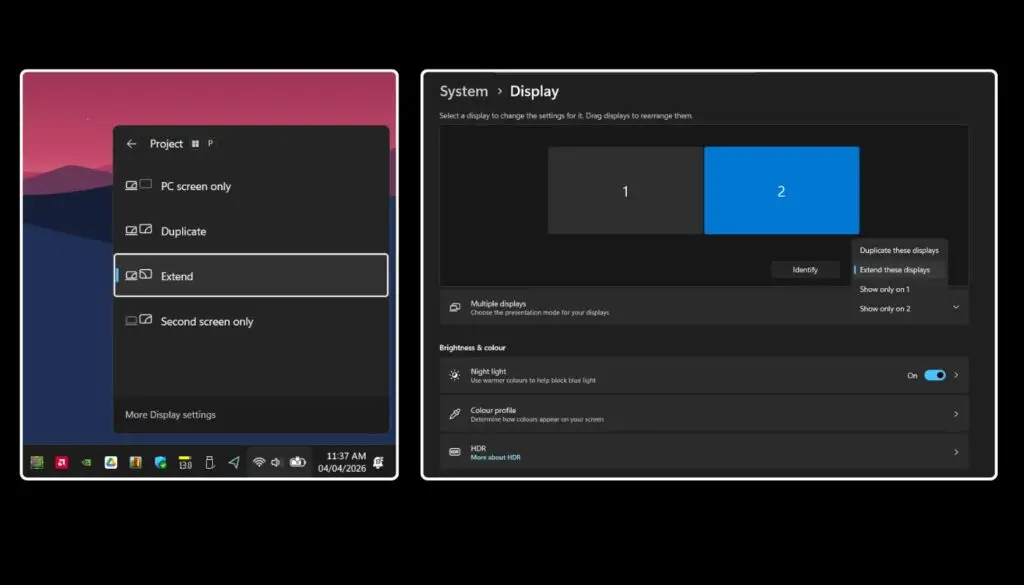Click the speaker volume tray icon
1024x585 pixels.
[x=276, y=462]
